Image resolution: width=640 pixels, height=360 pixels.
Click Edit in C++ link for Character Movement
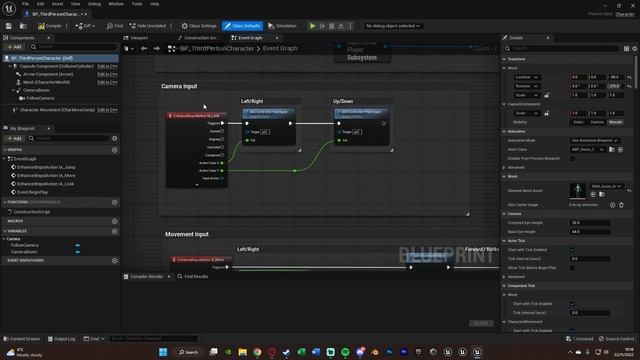[x=107, y=110]
